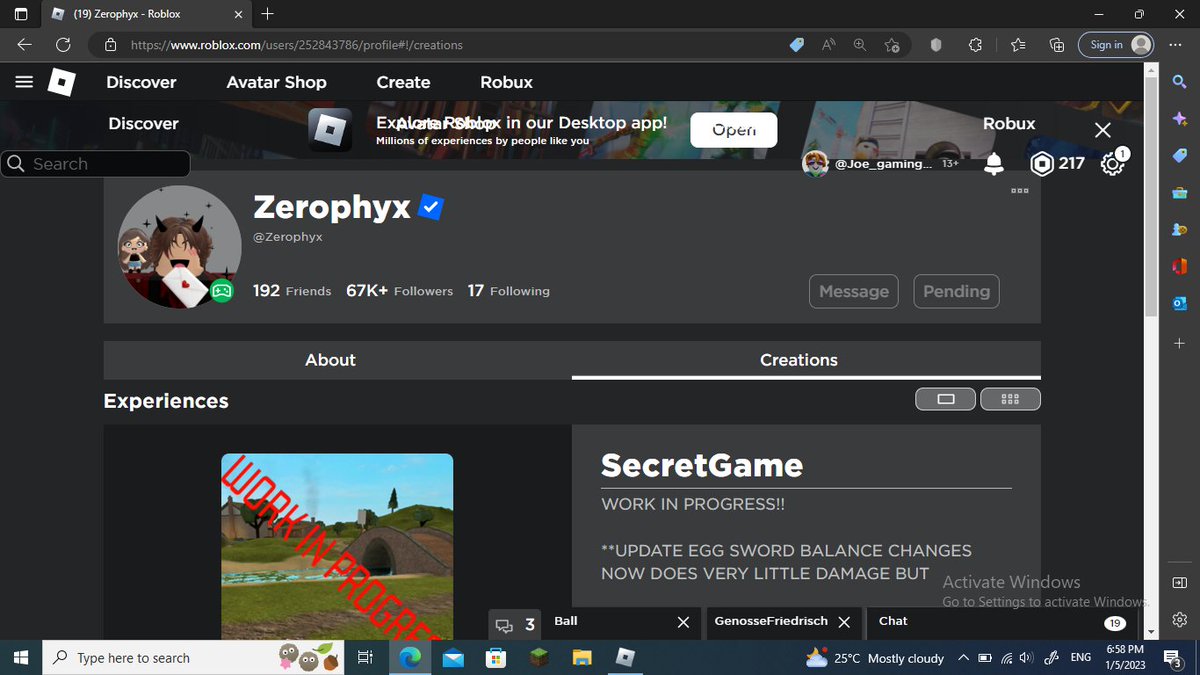Open Minecraft from the taskbar
The height and width of the screenshot is (675, 1200).
pos(538,657)
